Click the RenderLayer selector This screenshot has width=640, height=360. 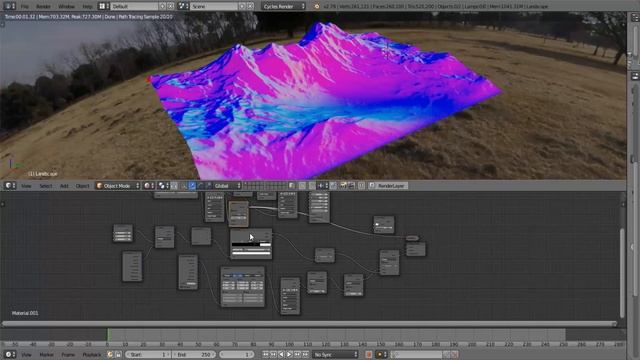pos(388,186)
